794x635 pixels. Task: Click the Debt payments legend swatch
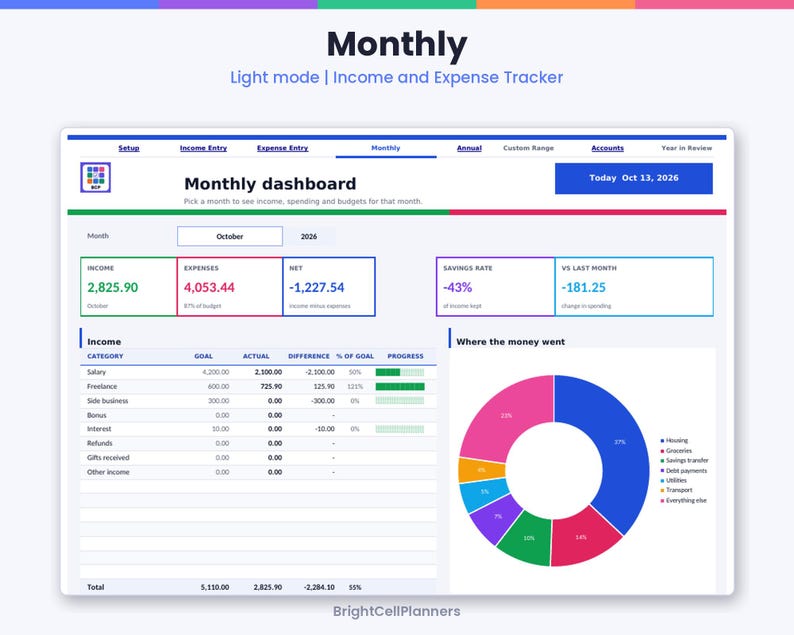coord(662,470)
